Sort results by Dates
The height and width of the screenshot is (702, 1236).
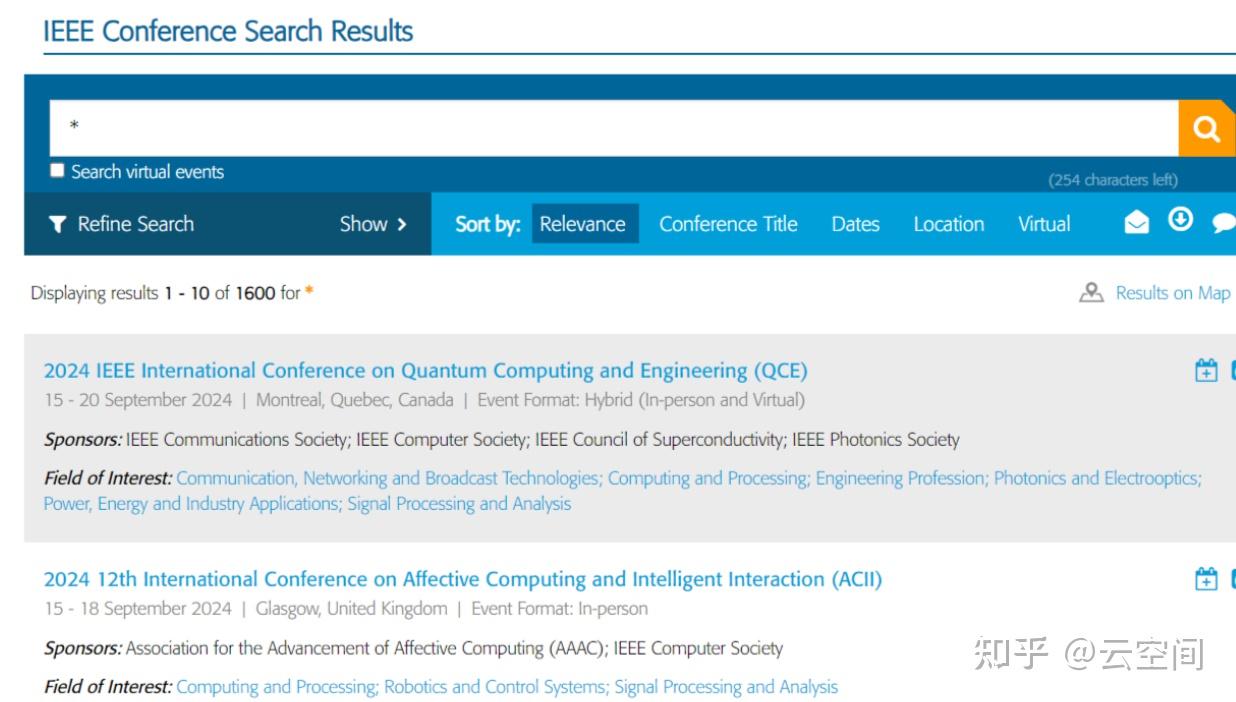coord(855,224)
